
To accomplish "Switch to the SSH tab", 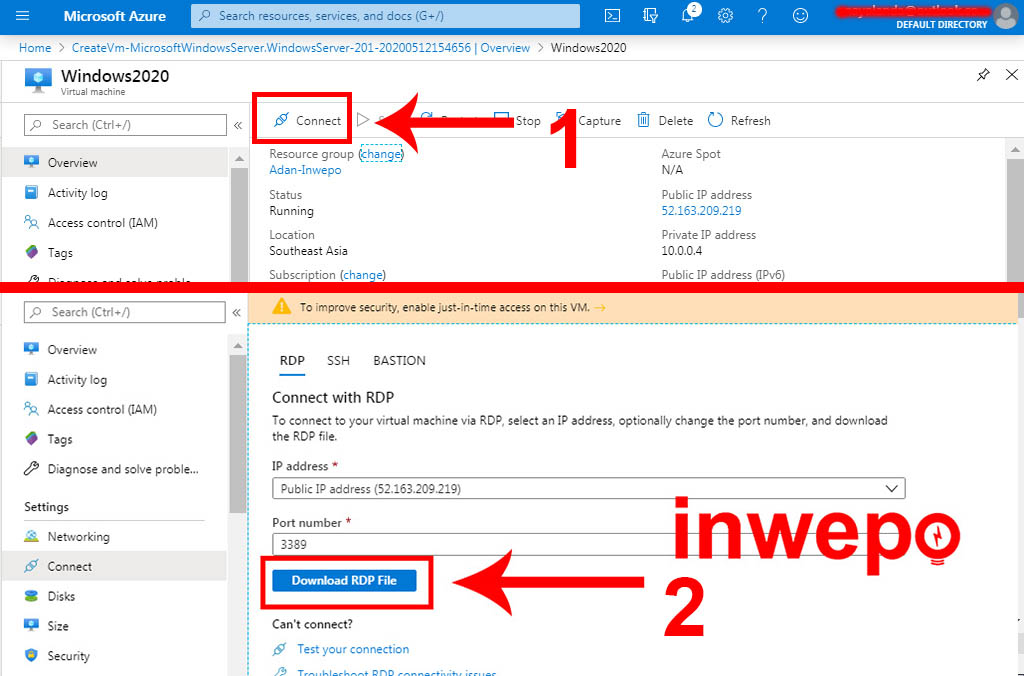I will pyautogui.click(x=338, y=360).
